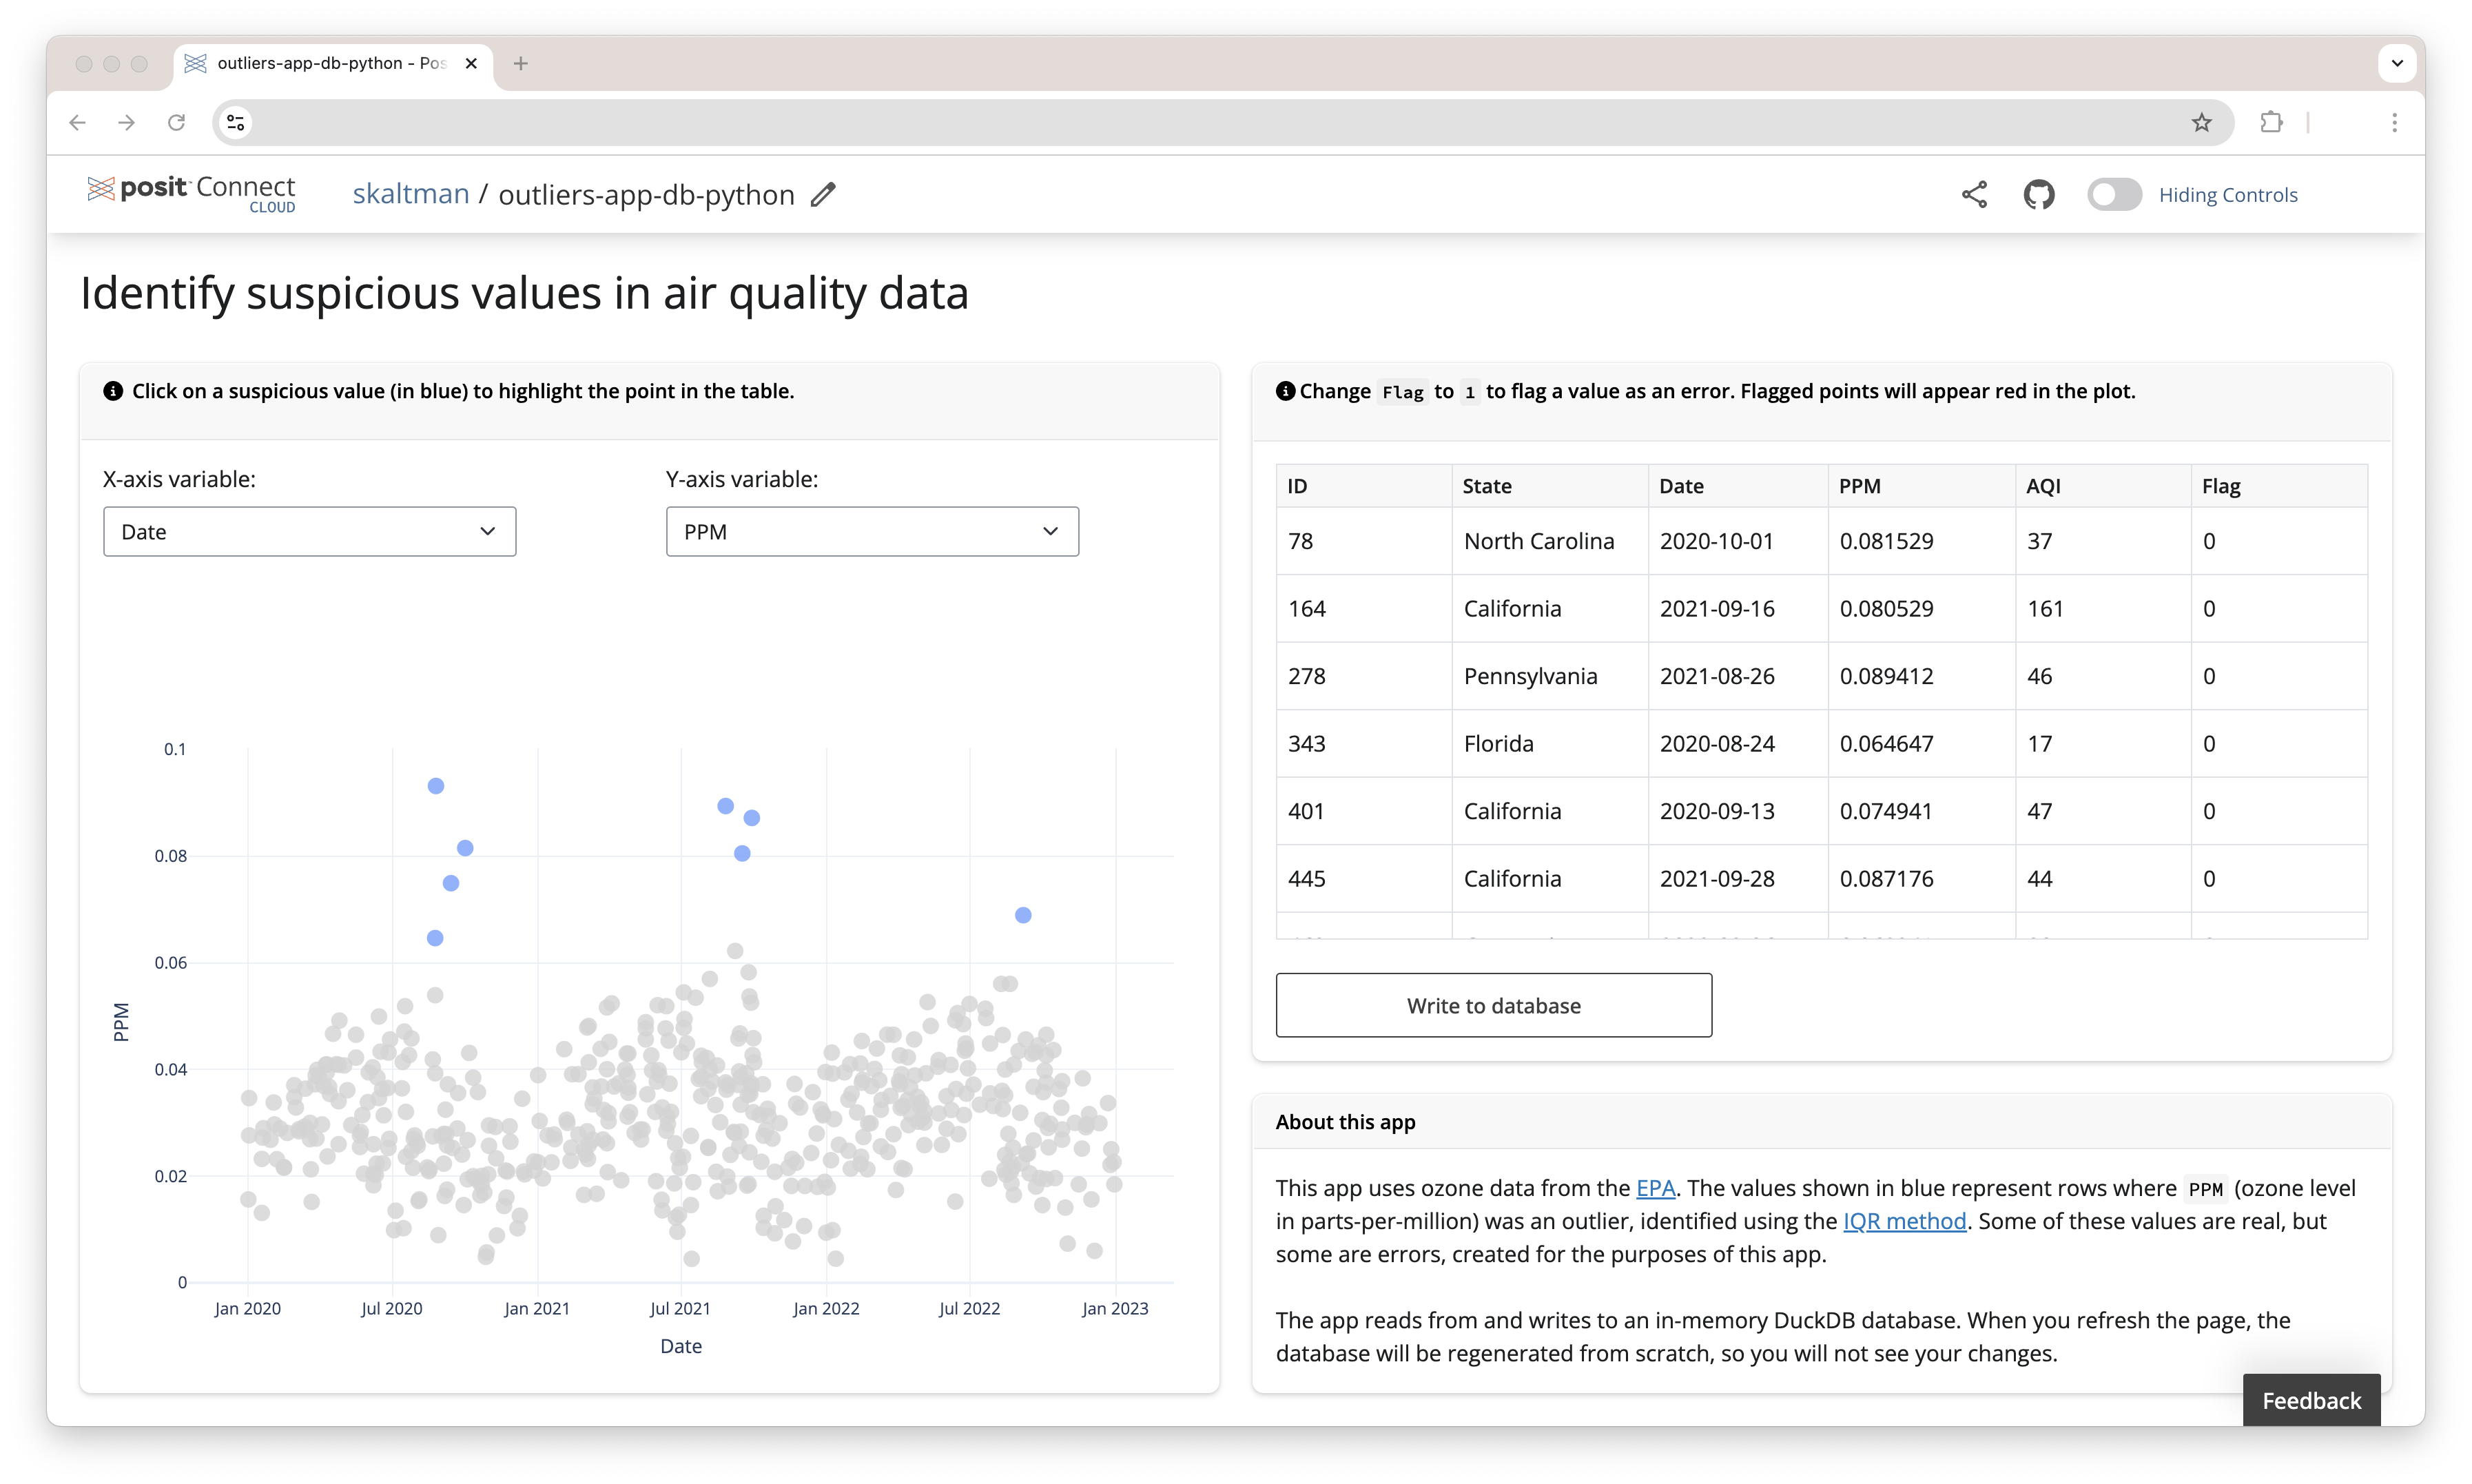2472x1484 pixels.
Task: Open the EPA link
Action: point(1655,1188)
